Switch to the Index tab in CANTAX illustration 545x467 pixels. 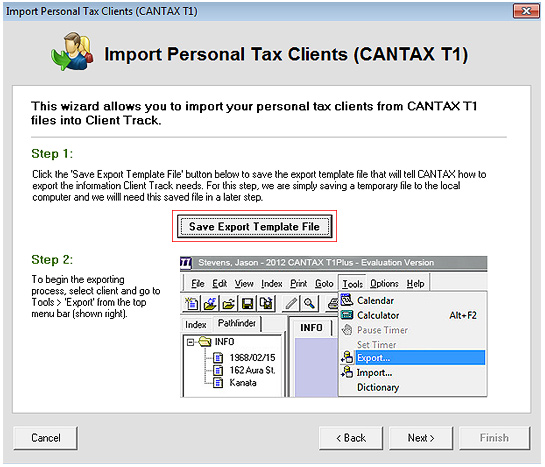coord(196,325)
